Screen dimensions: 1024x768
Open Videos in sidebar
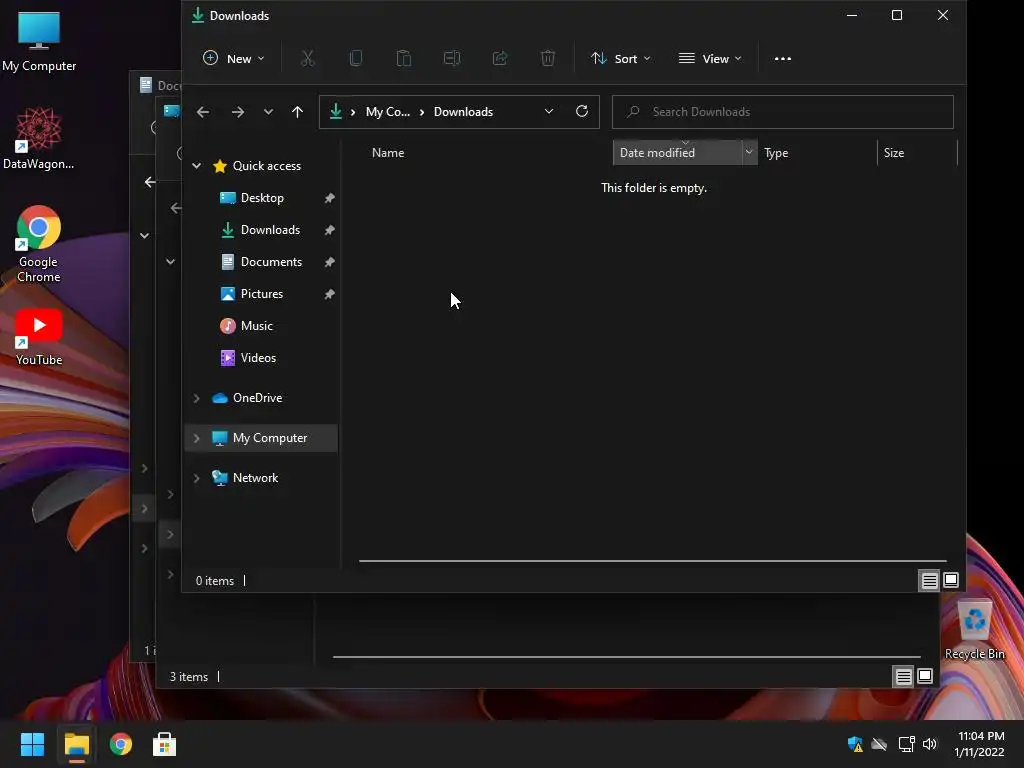(258, 358)
